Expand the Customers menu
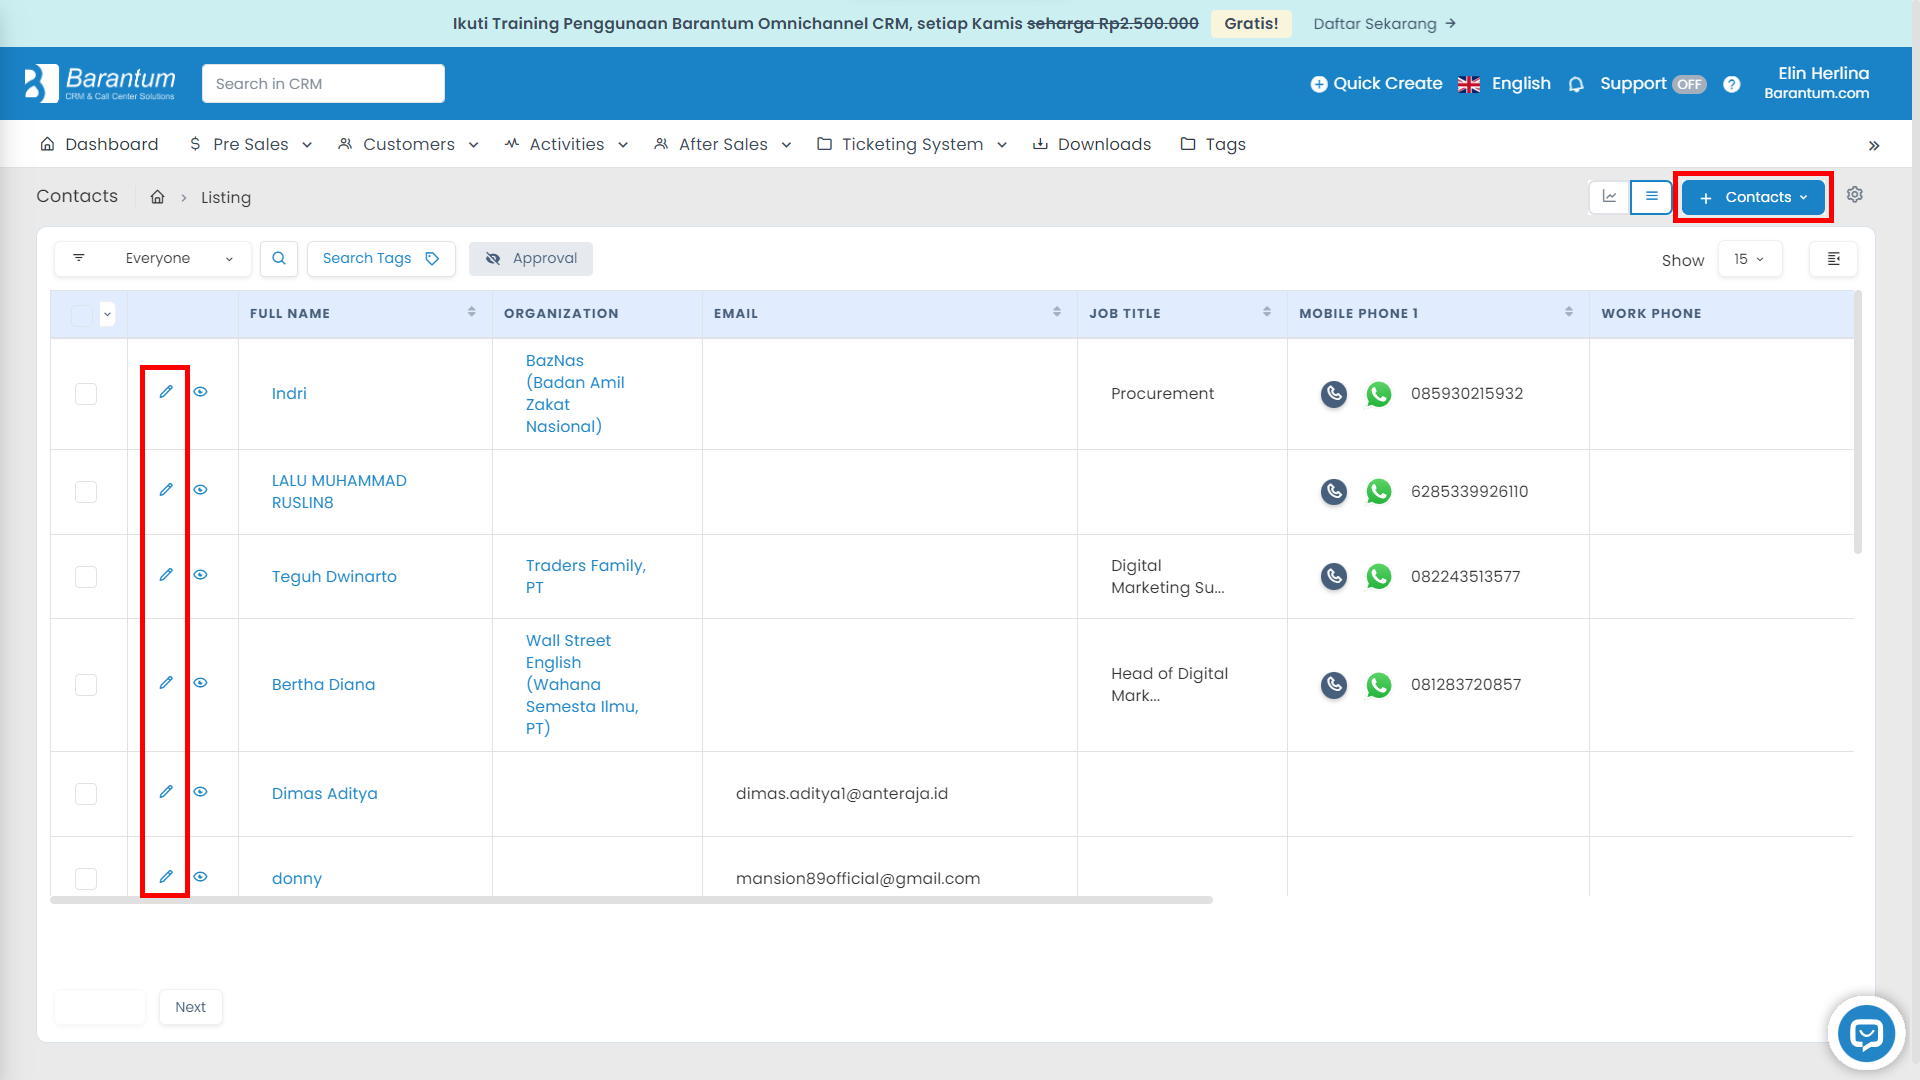 (408, 144)
